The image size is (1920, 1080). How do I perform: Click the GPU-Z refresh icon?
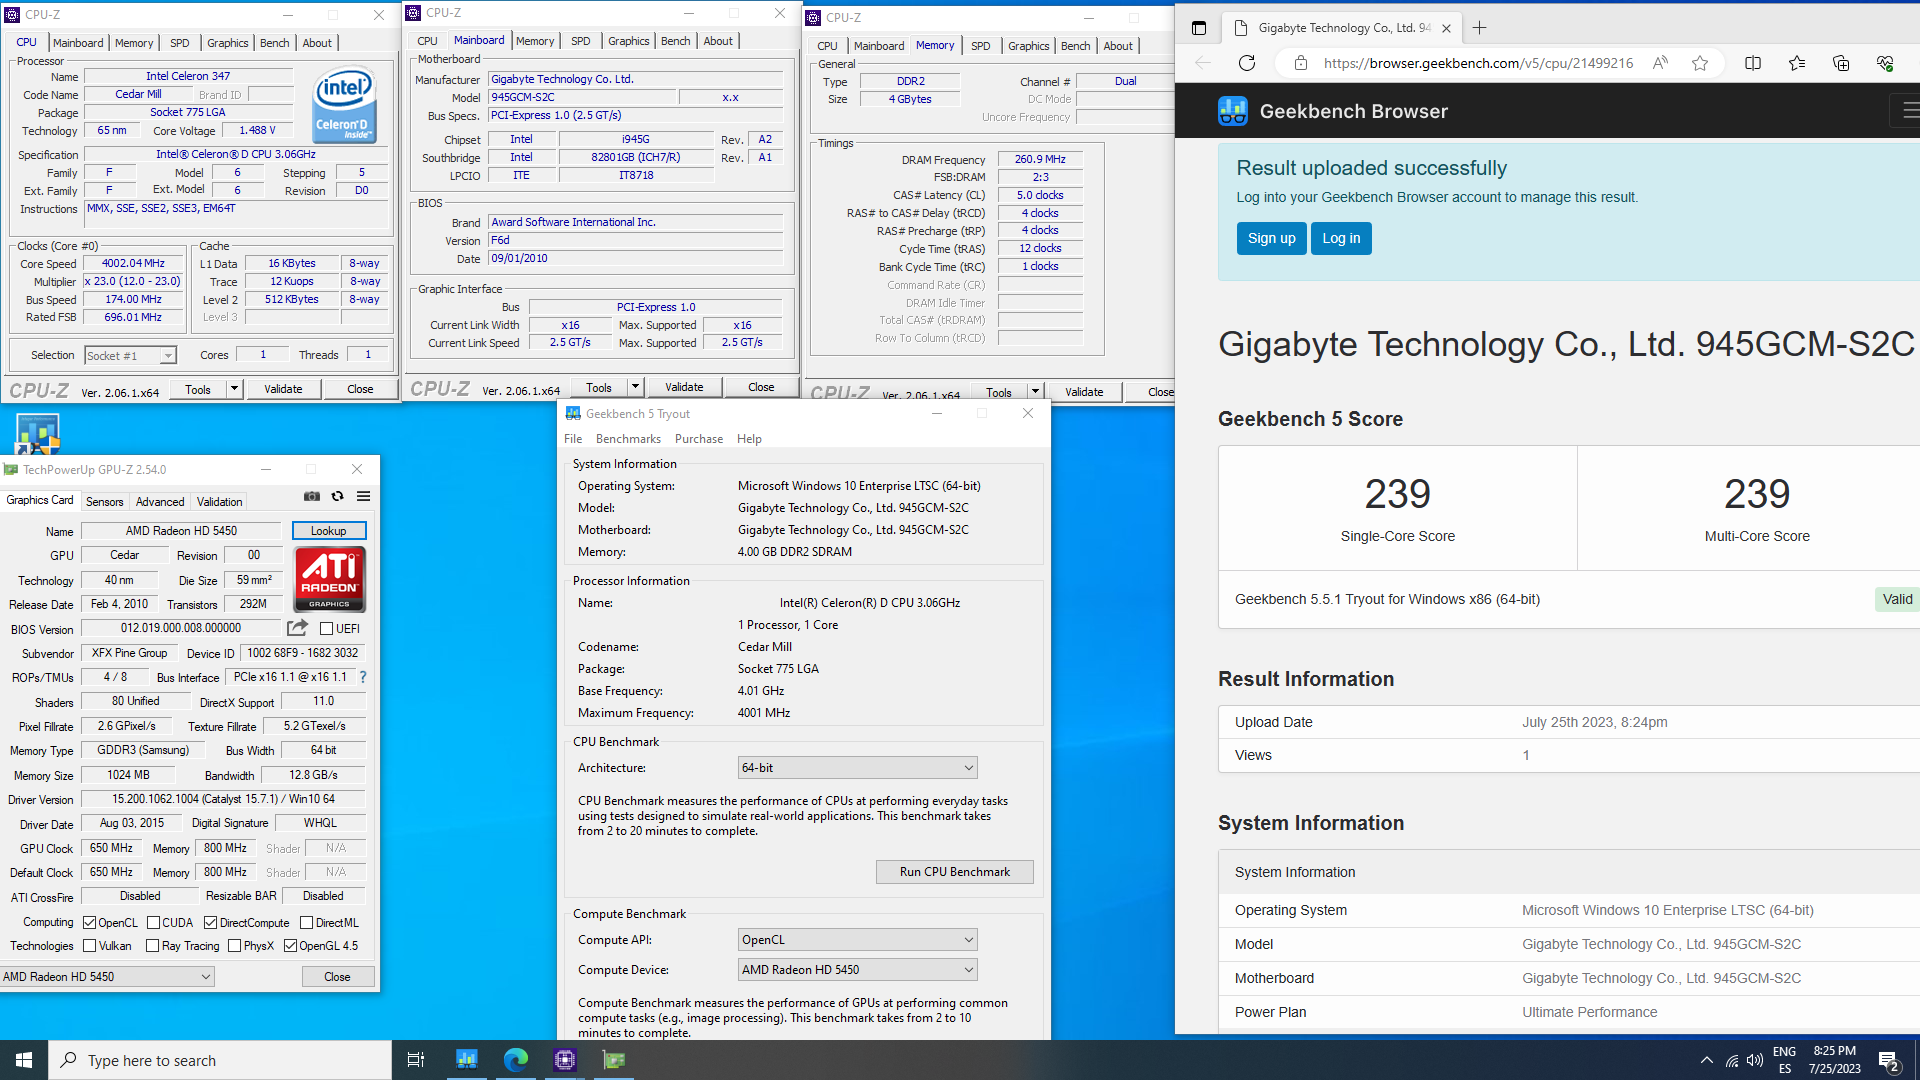[x=338, y=496]
